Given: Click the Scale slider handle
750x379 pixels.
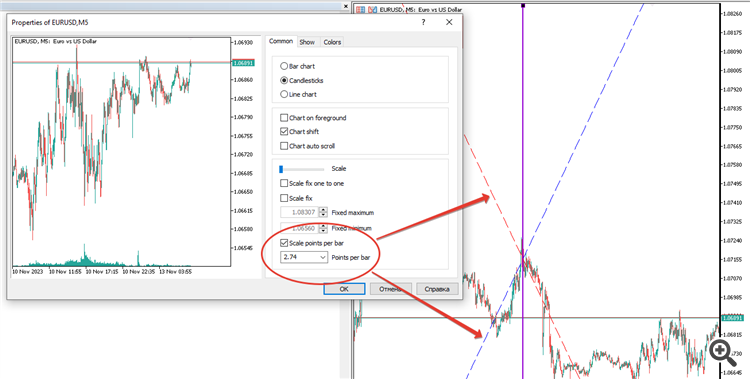Looking at the screenshot, I should point(281,169).
